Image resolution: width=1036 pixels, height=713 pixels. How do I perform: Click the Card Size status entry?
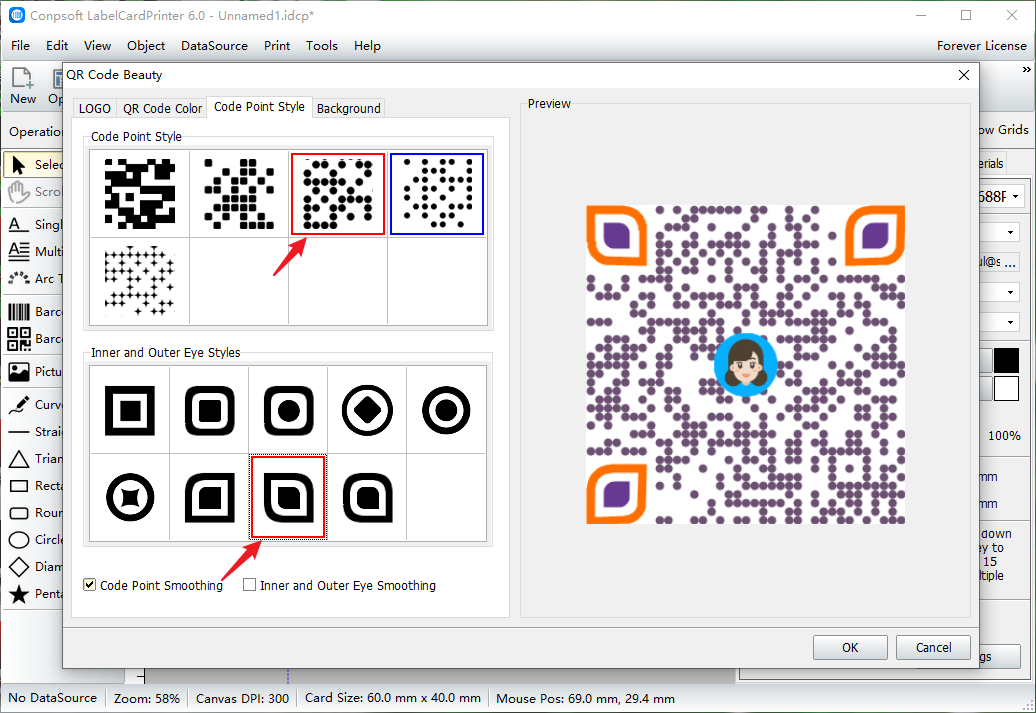pos(392,698)
